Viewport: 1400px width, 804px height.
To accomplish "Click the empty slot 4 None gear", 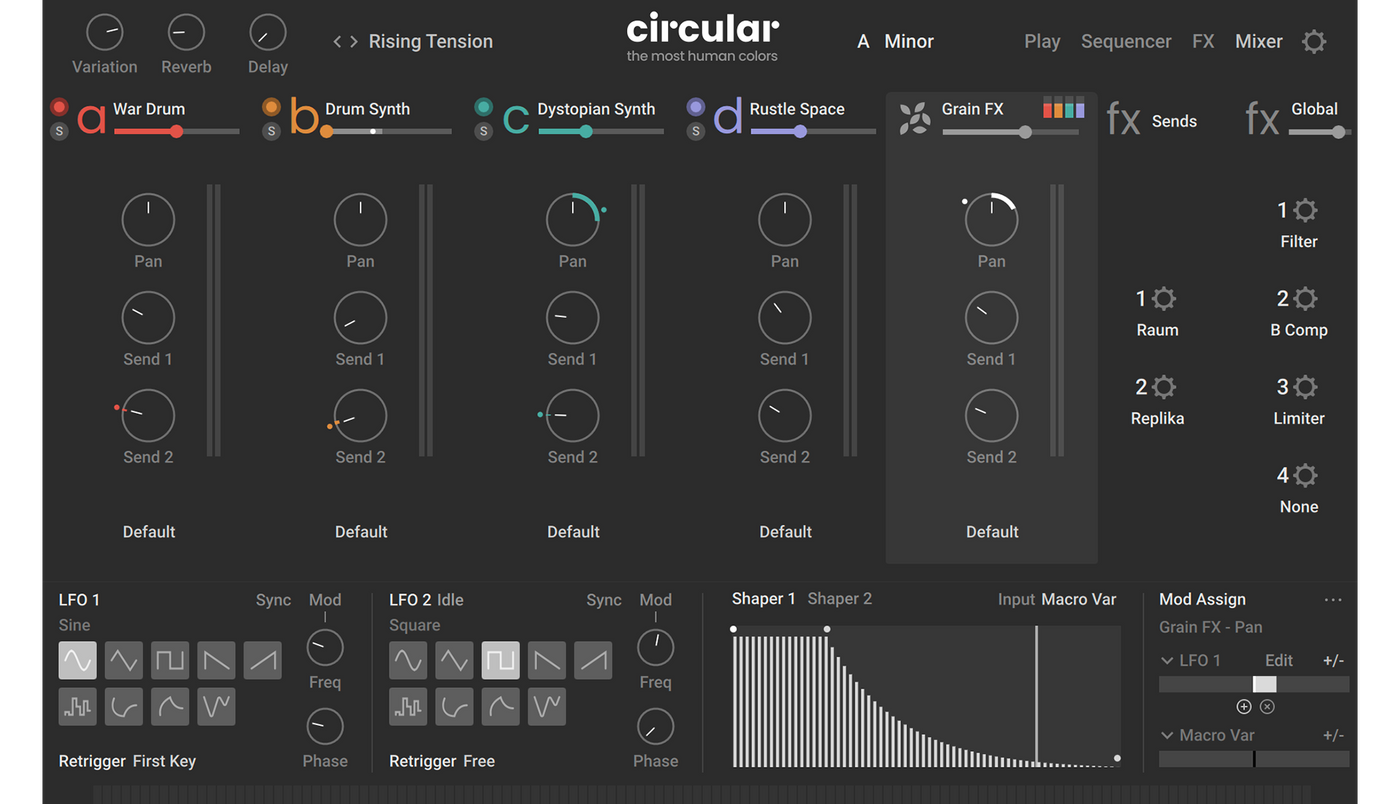I will click(1305, 475).
